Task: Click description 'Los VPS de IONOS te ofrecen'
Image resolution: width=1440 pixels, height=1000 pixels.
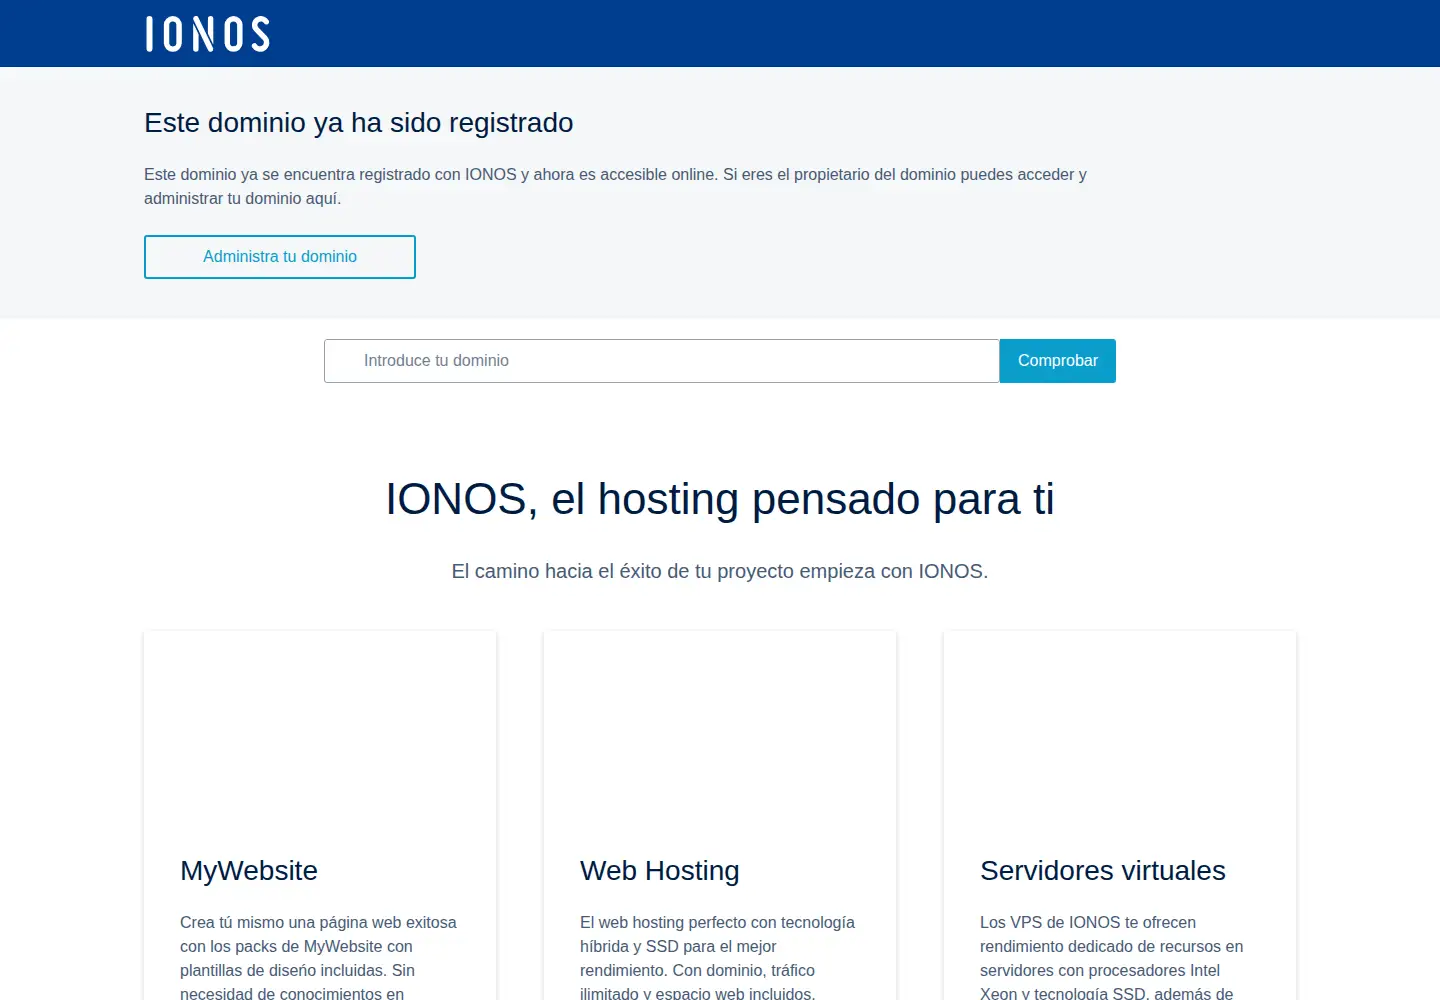Action: coord(1112,957)
